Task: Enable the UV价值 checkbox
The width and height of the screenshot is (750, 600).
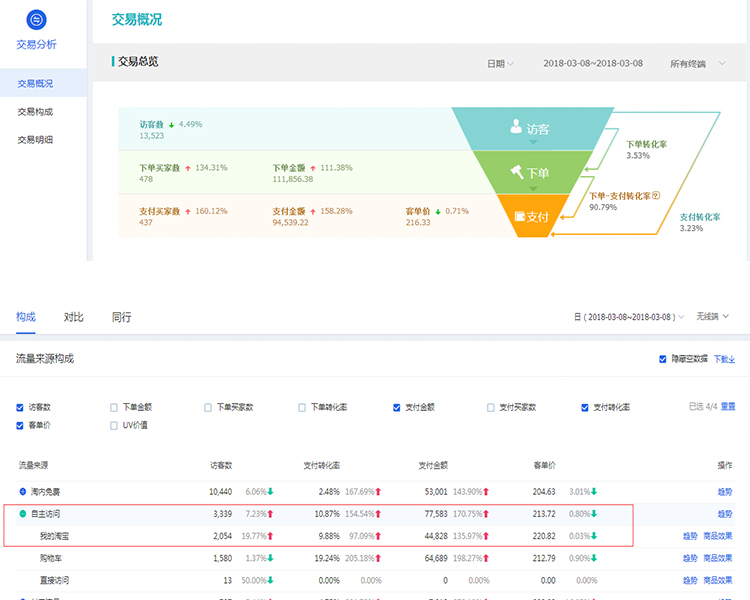Action: pyautogui.click(x=114, y=425)
